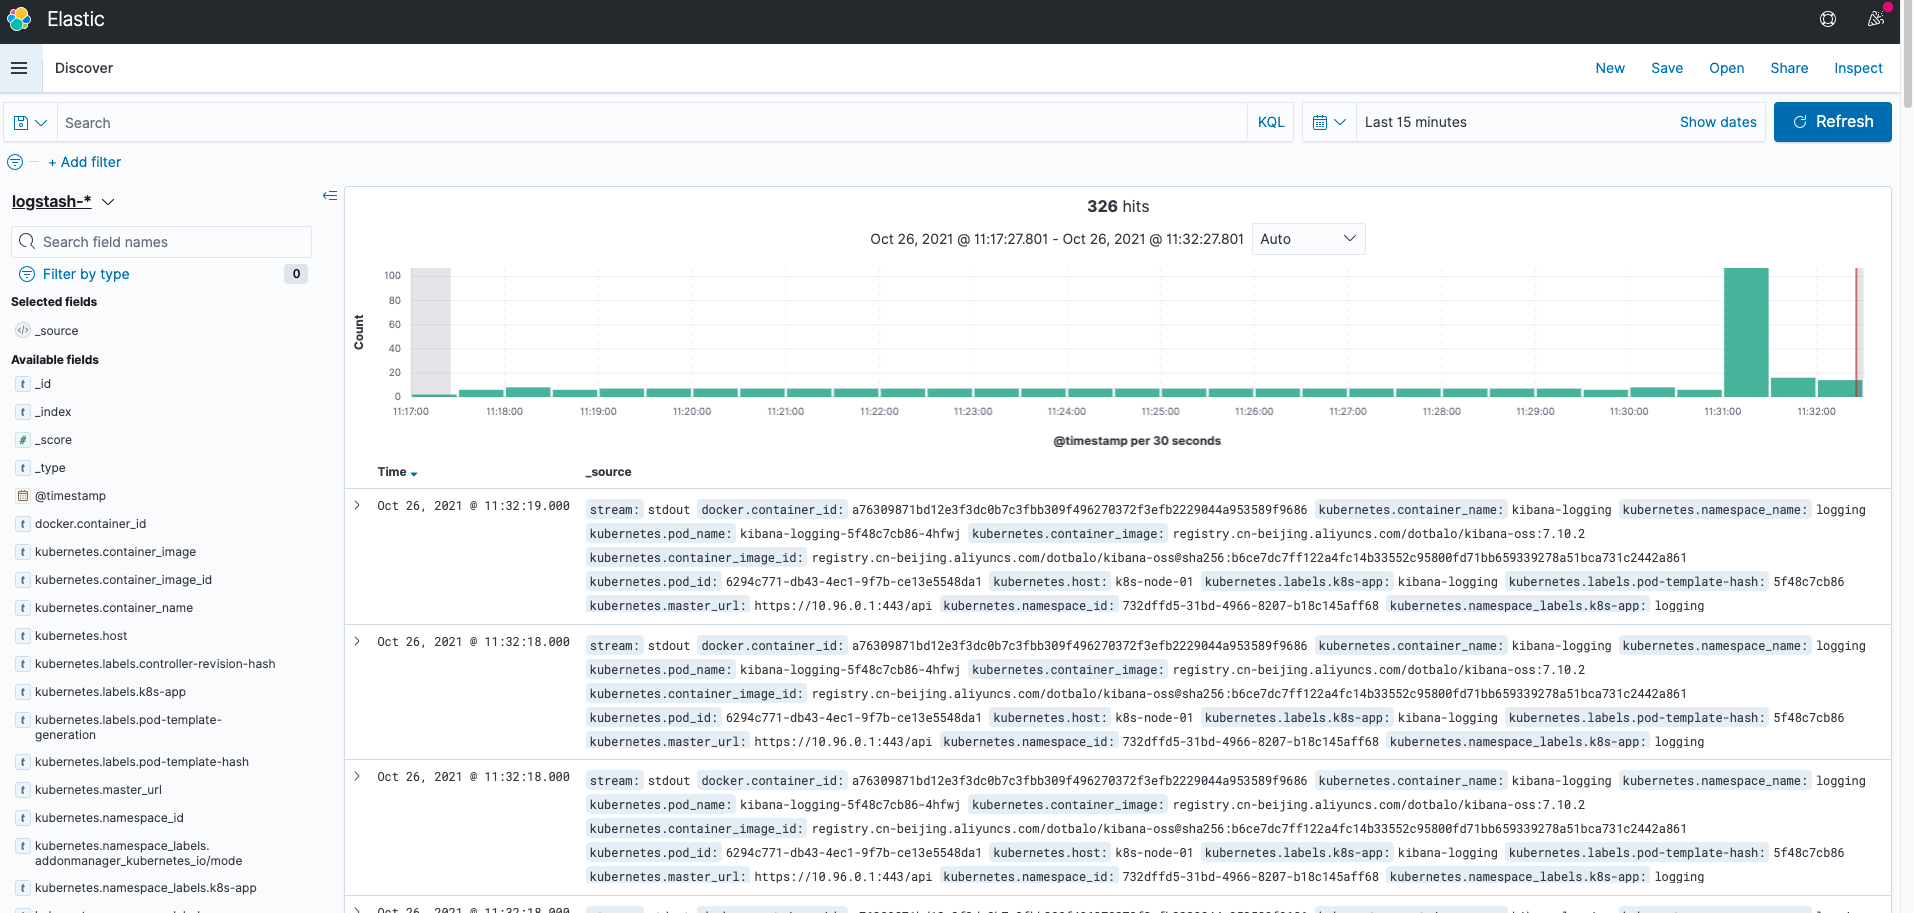Screen dimensions: 1914x913
Task: Click Open in the top menu
Action: pos(1726,68)
